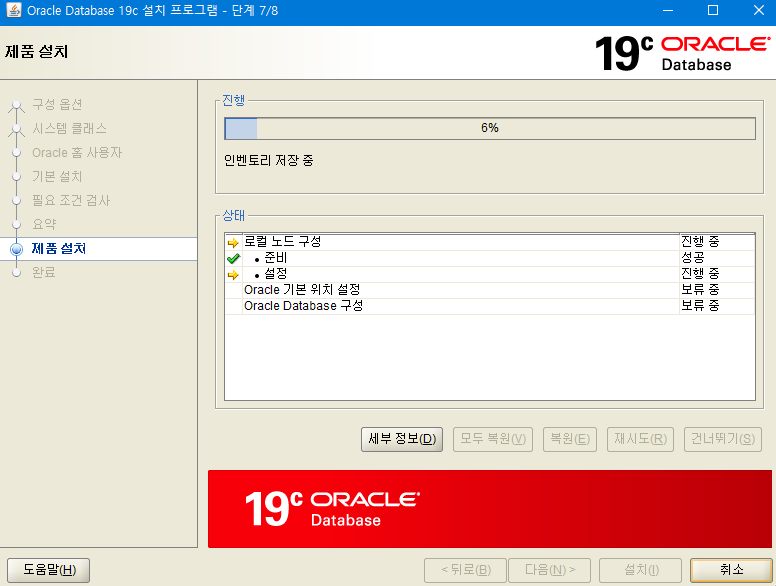Select the 설정 status row

tap(489, 274)
